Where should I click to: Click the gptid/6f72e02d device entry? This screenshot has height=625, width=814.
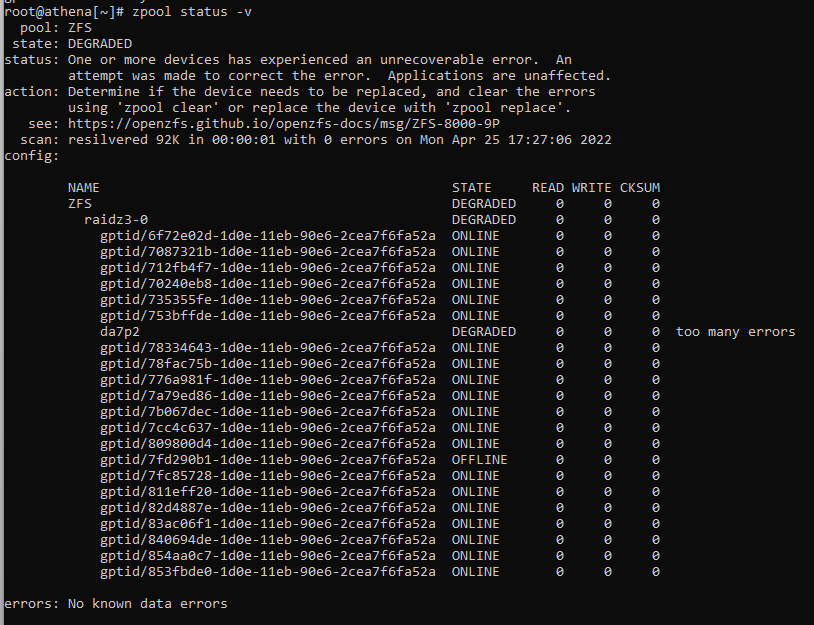pyautogui.click(x=267, y=236)
